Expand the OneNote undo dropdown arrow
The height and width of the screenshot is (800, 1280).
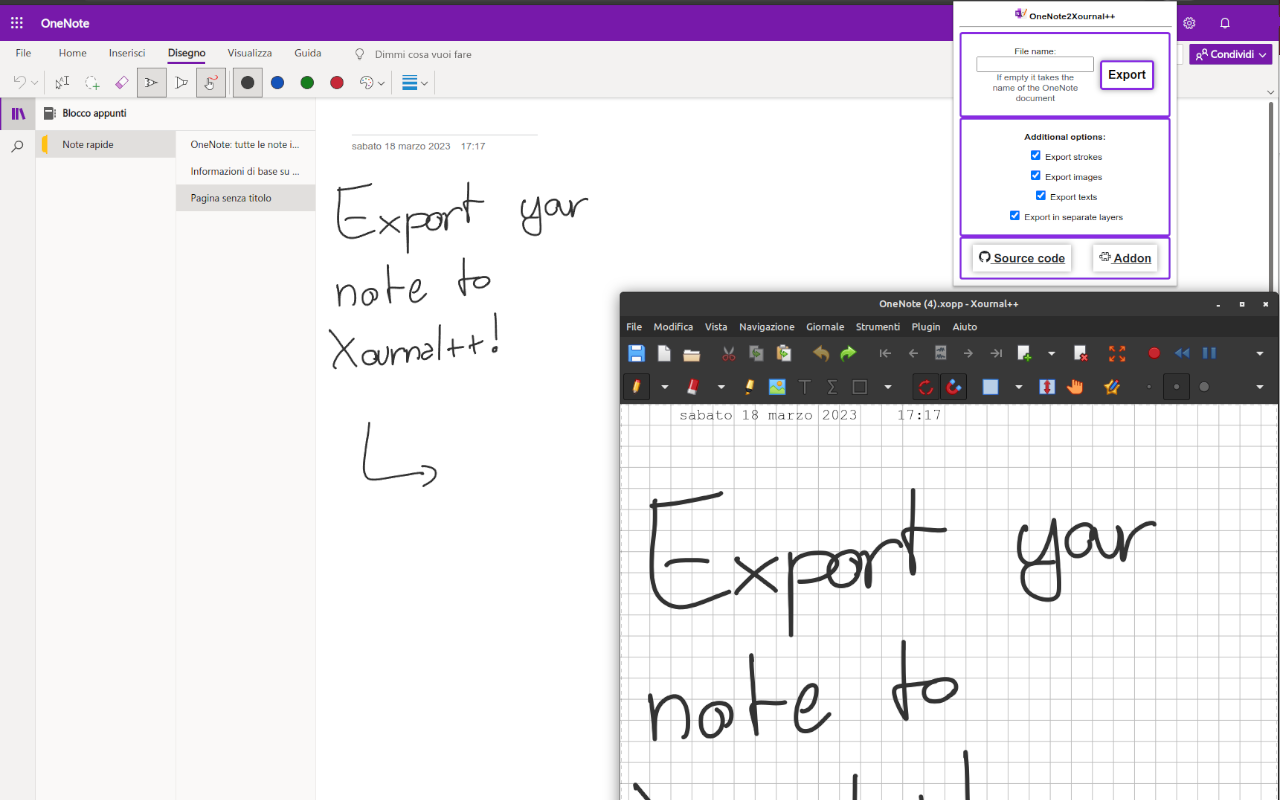[35, 84]
